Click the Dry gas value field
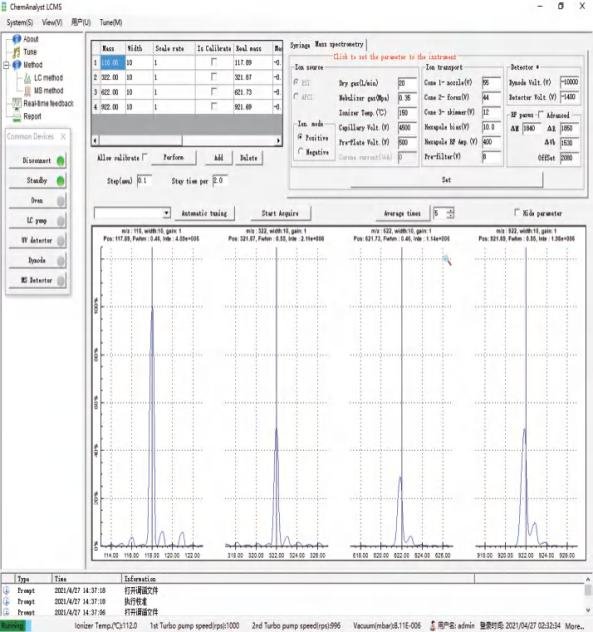593x632 pixels. (407, 83)
